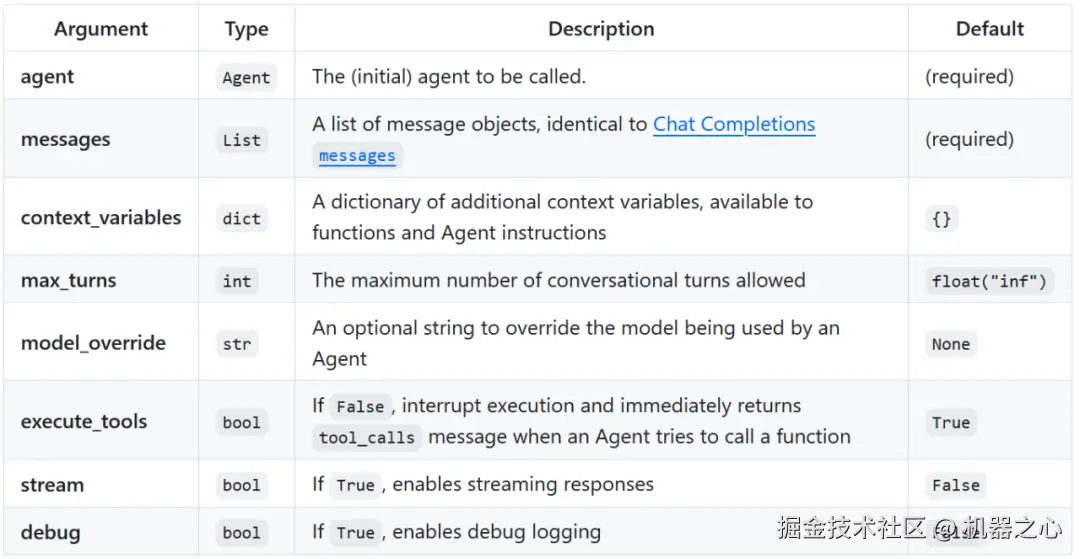
Task: Click the messages code link
Action: point(357,156)
